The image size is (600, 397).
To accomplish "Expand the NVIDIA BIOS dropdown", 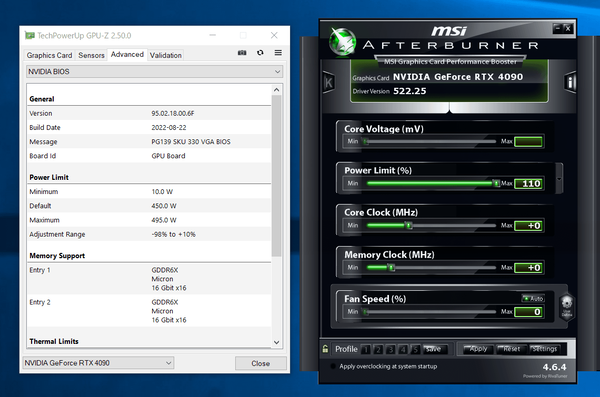I will (155, 72).
